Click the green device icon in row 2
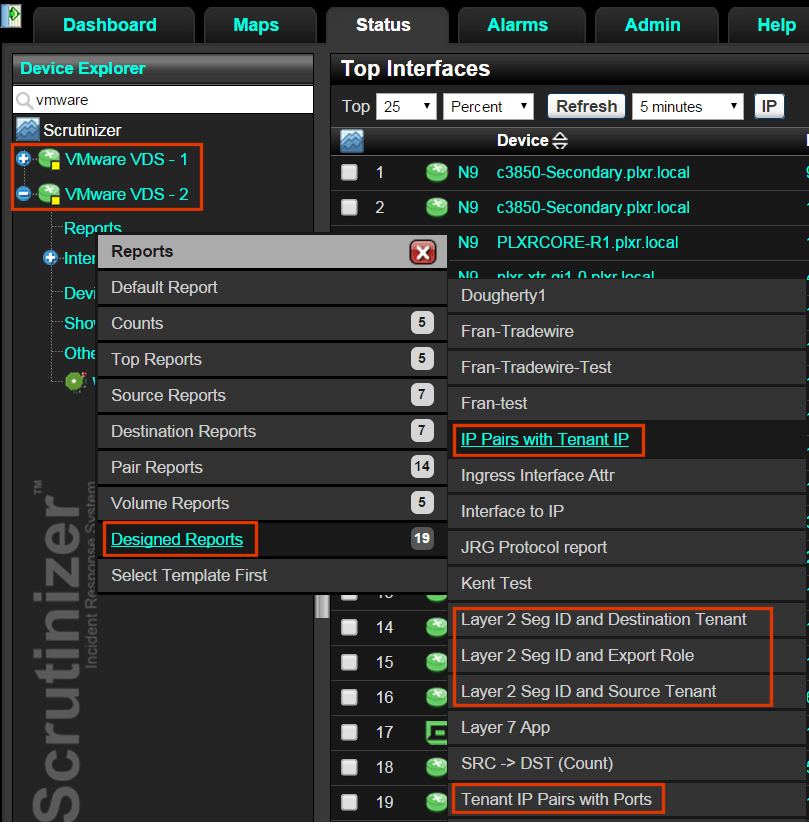Image resolution: width=809 pixels, height=826 pixels. tap(437, 207)
